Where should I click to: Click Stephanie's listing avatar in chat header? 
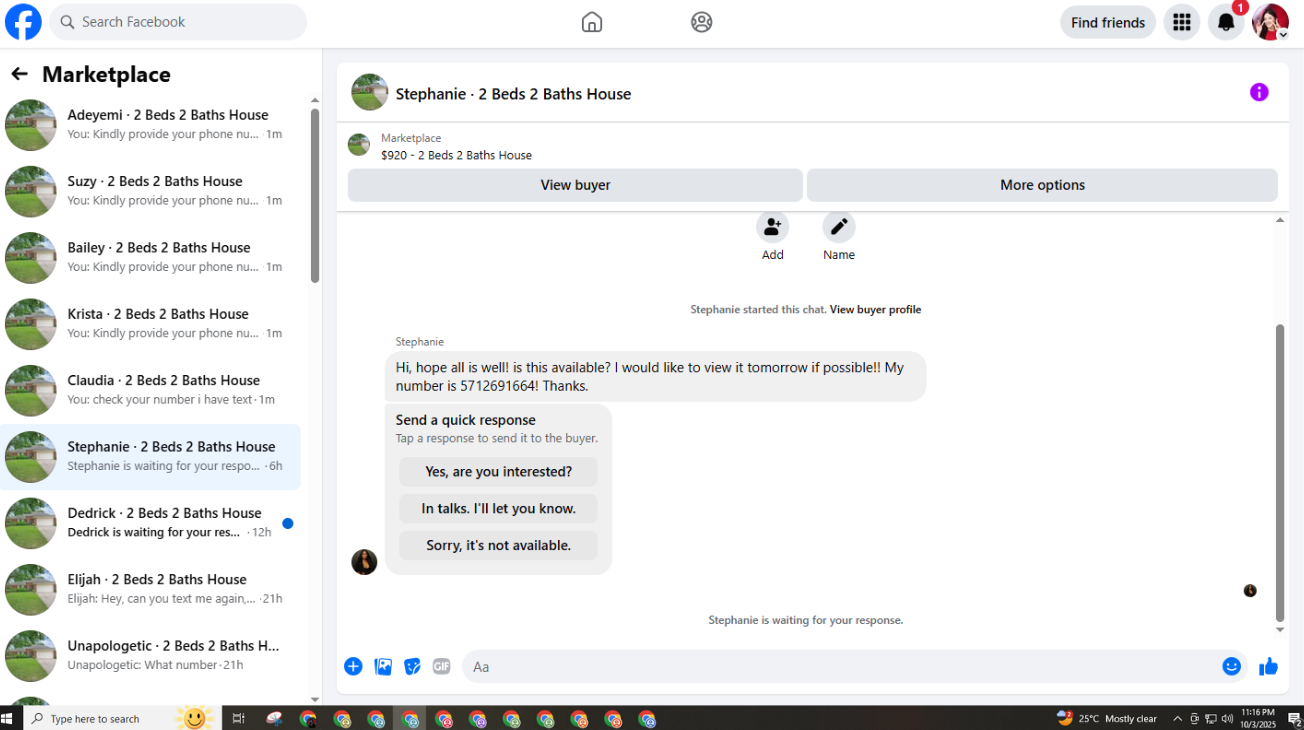[370, 92]
